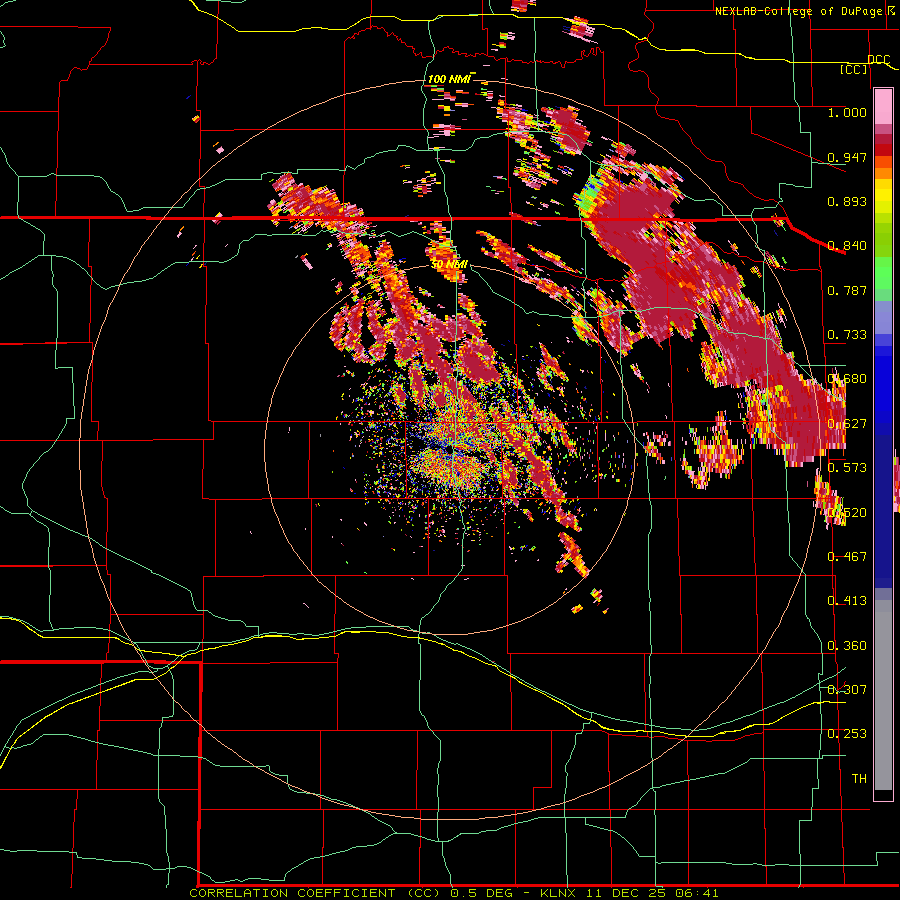Click the 0.787 scale label

(x=847, y=290)
